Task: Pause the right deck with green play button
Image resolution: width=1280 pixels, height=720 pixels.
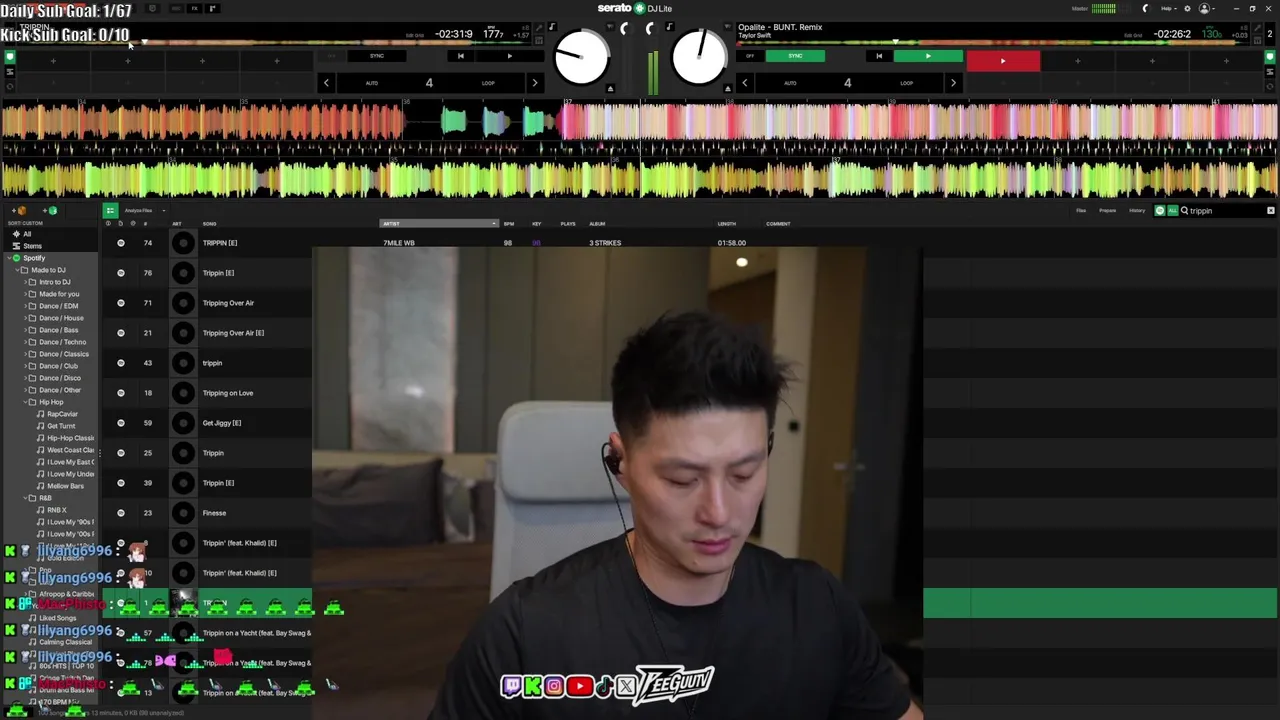Action: coord(928,56)
